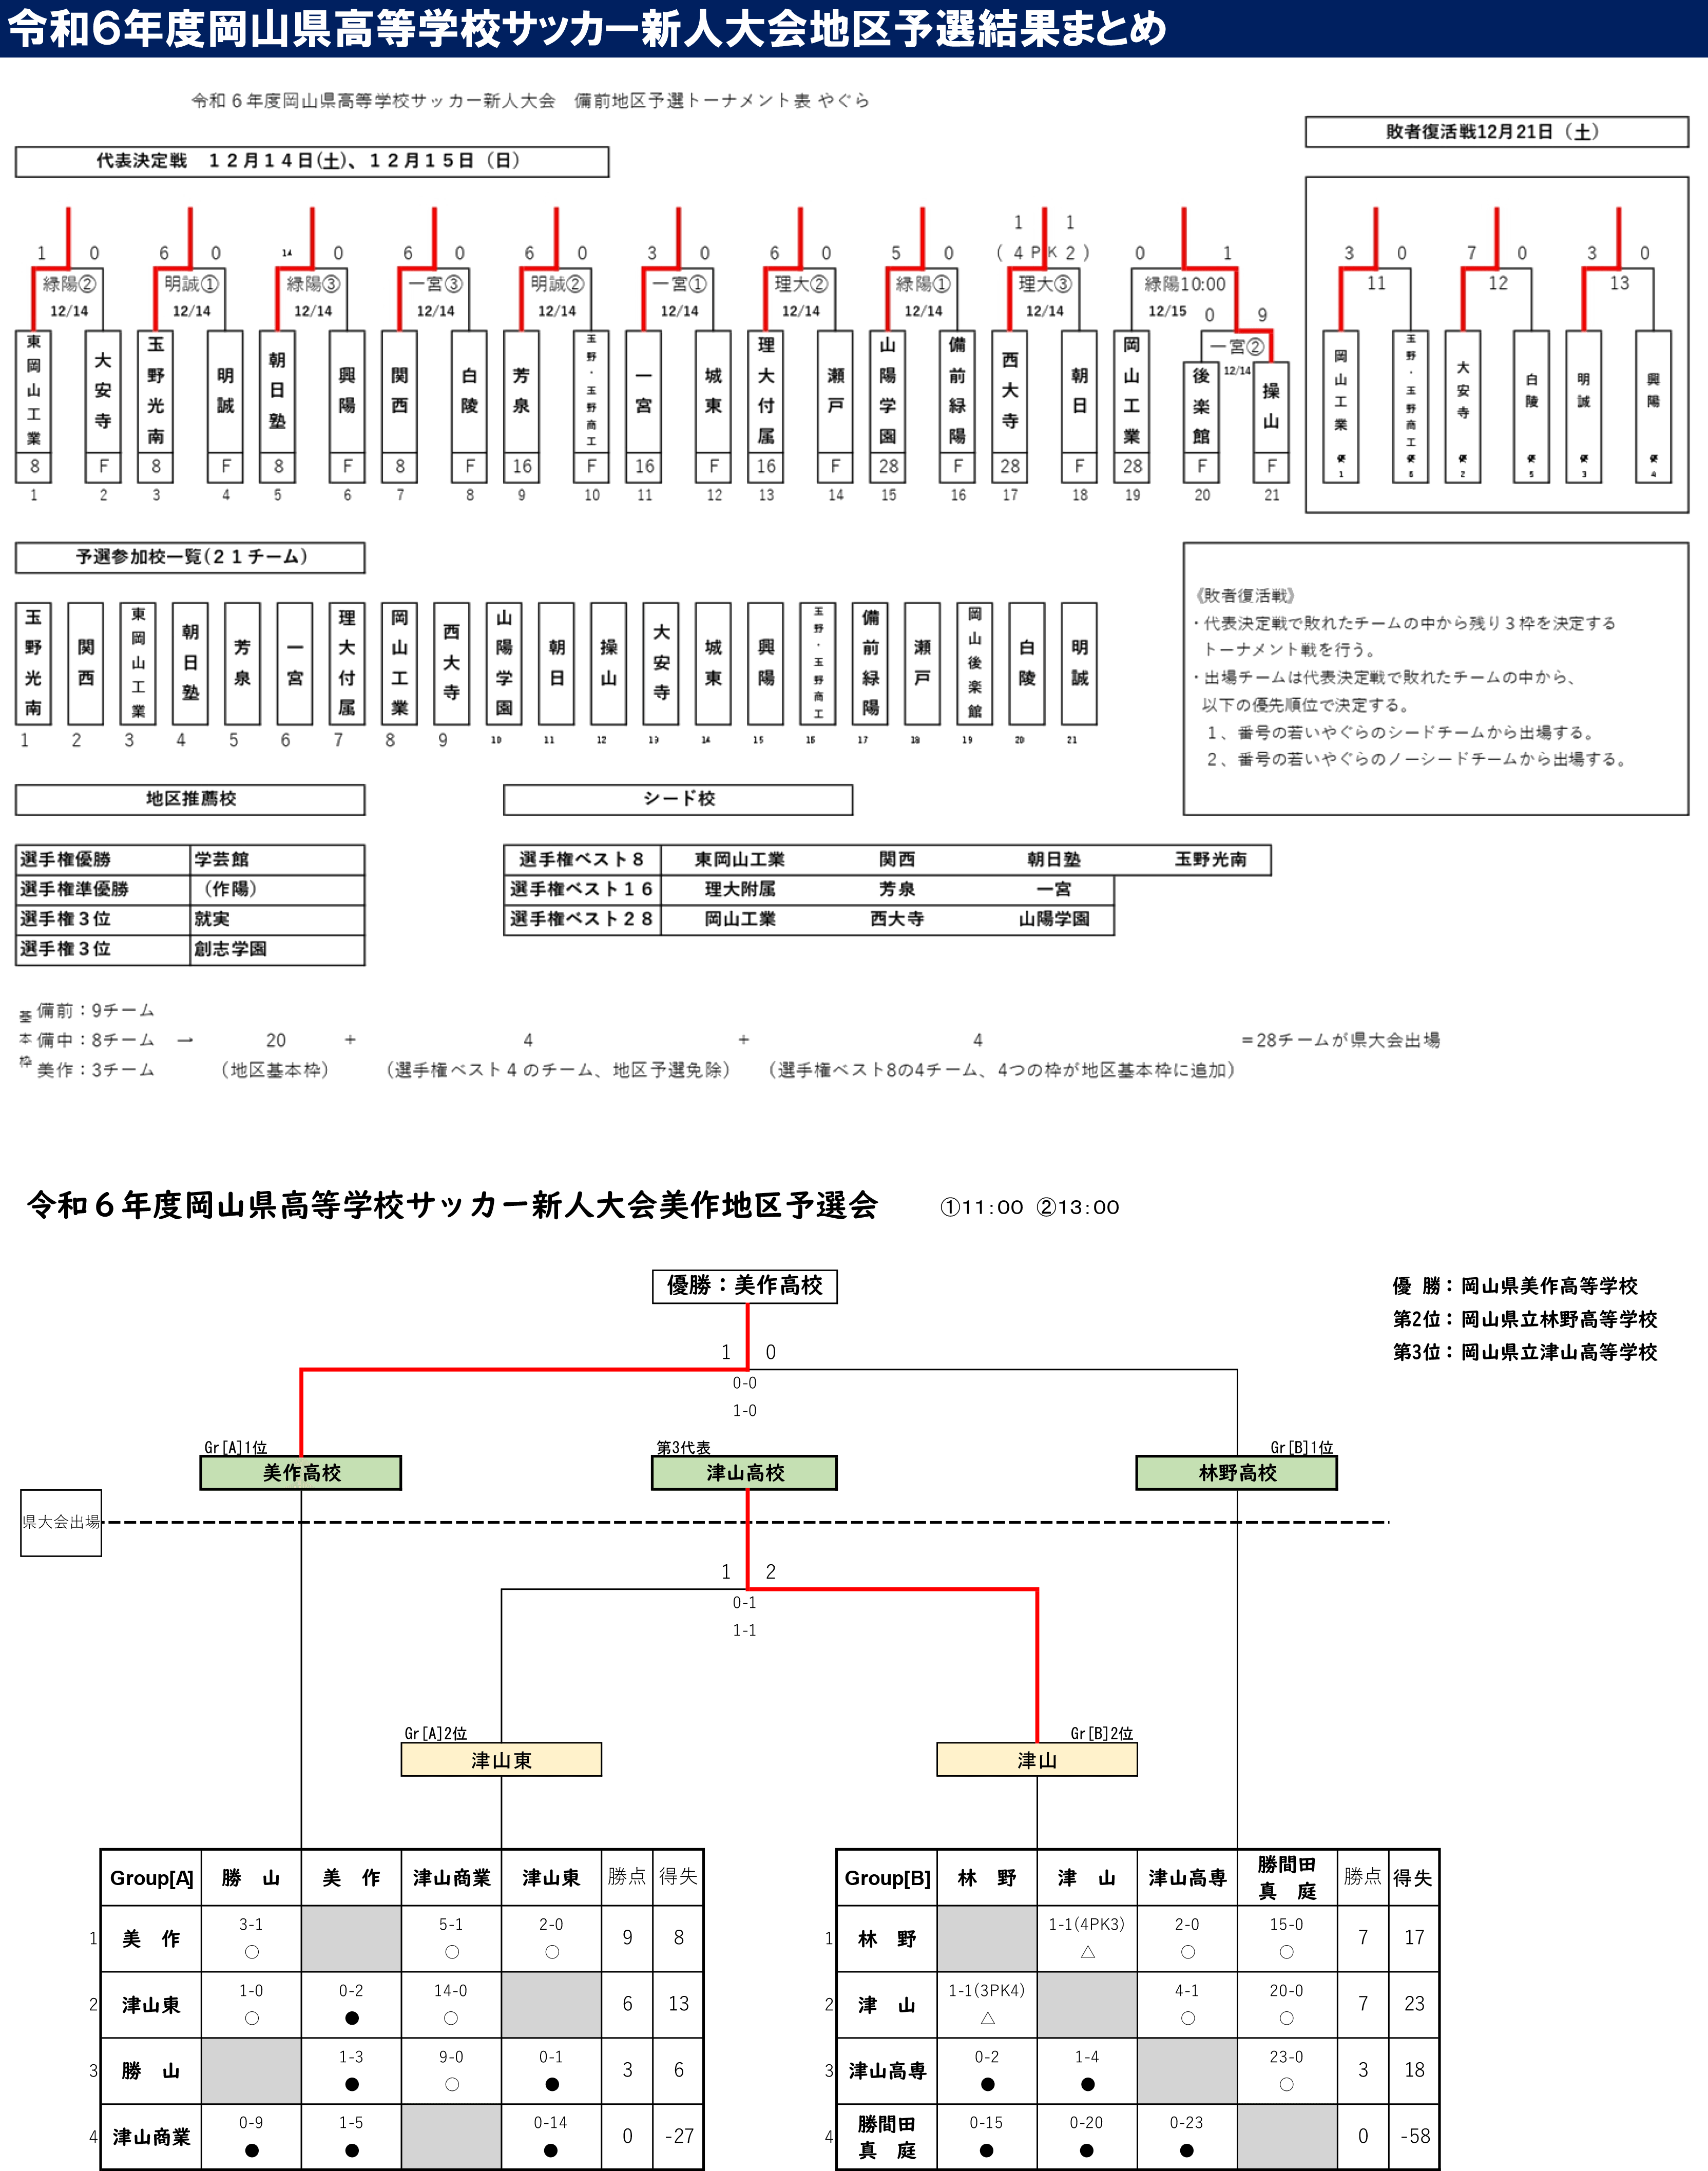
Task: Select the 津山高専 row label in Group B
Action: [887, 2070]
